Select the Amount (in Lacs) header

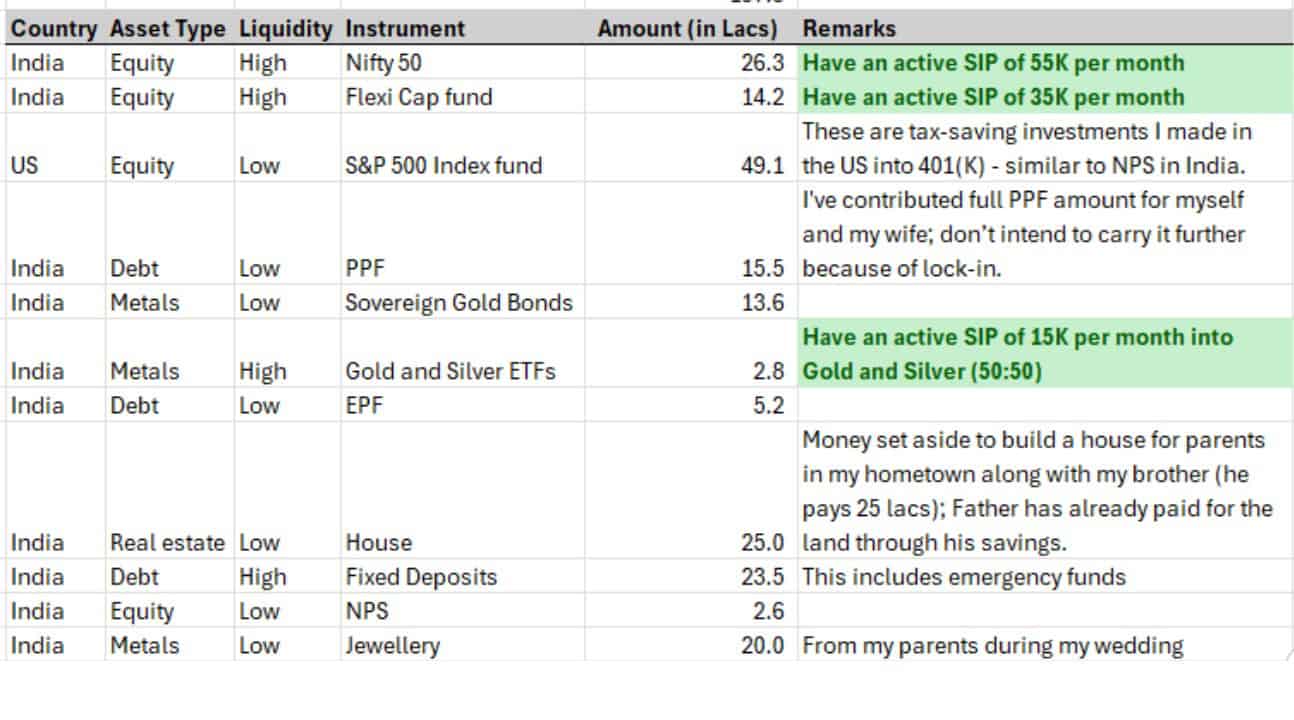tap(687, 29)
